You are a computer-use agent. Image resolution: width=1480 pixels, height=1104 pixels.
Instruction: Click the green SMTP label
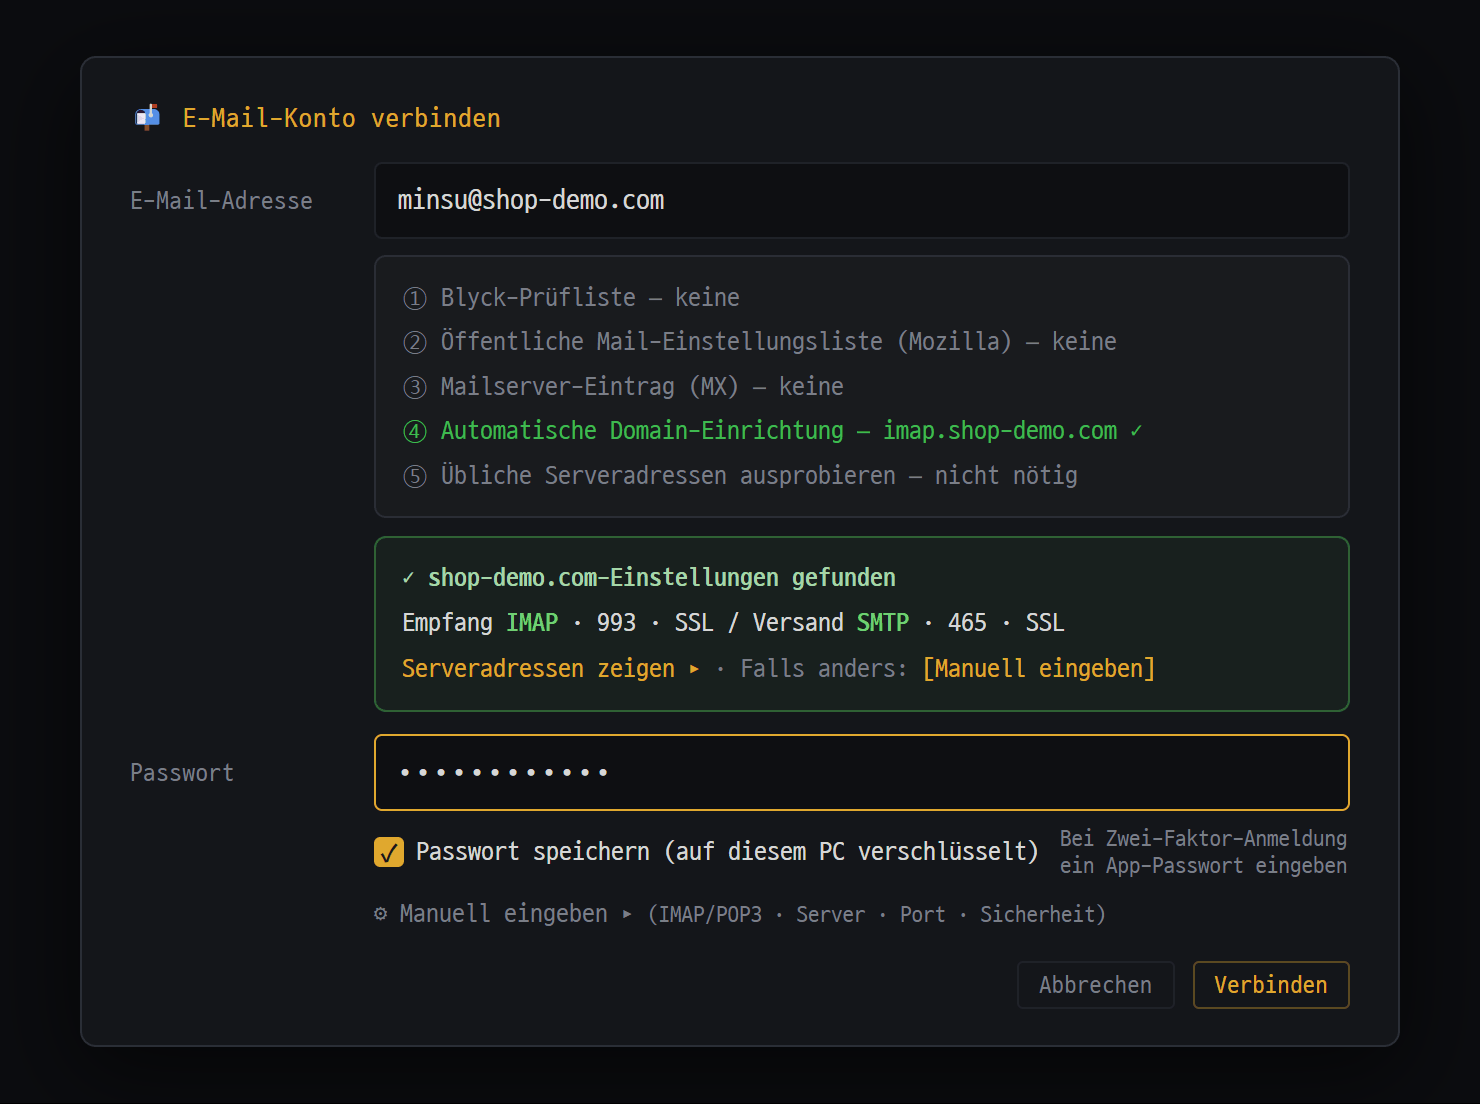point(883,623)
